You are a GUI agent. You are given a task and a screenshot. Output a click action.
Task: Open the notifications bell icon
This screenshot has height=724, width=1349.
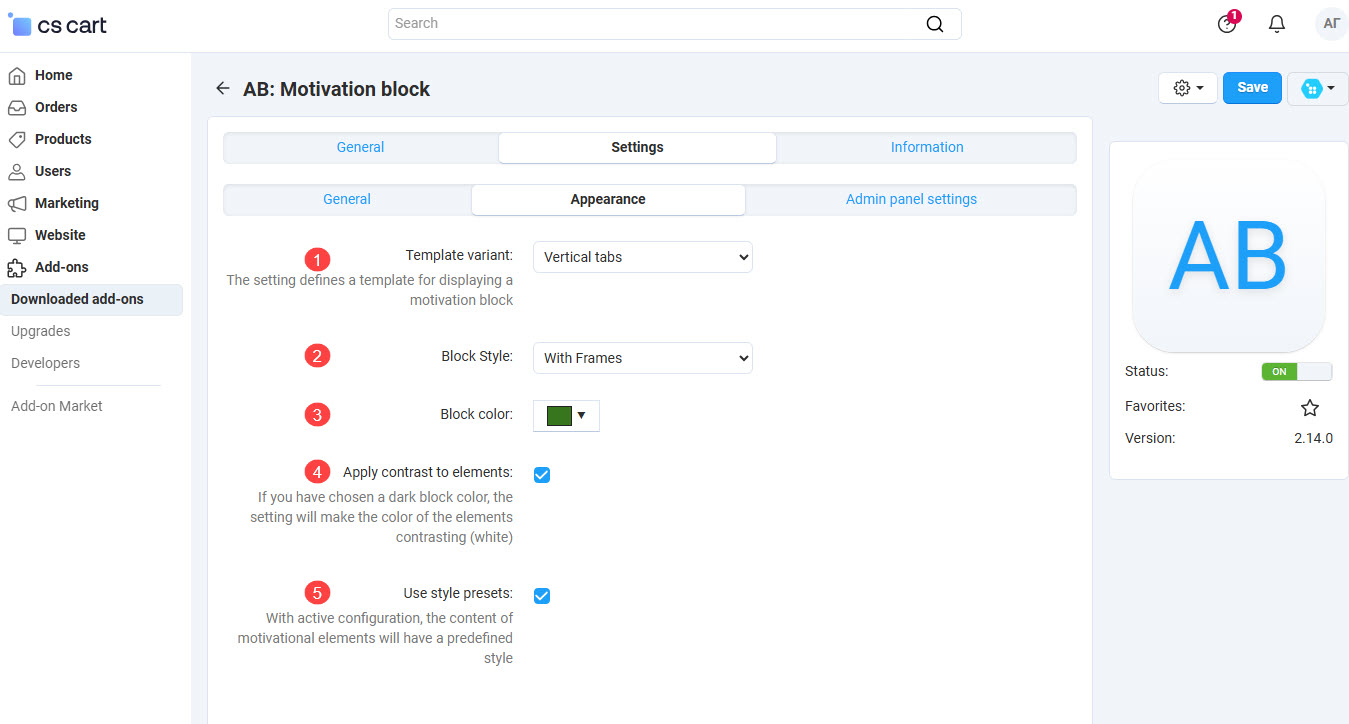click(x=1277, y=23)
